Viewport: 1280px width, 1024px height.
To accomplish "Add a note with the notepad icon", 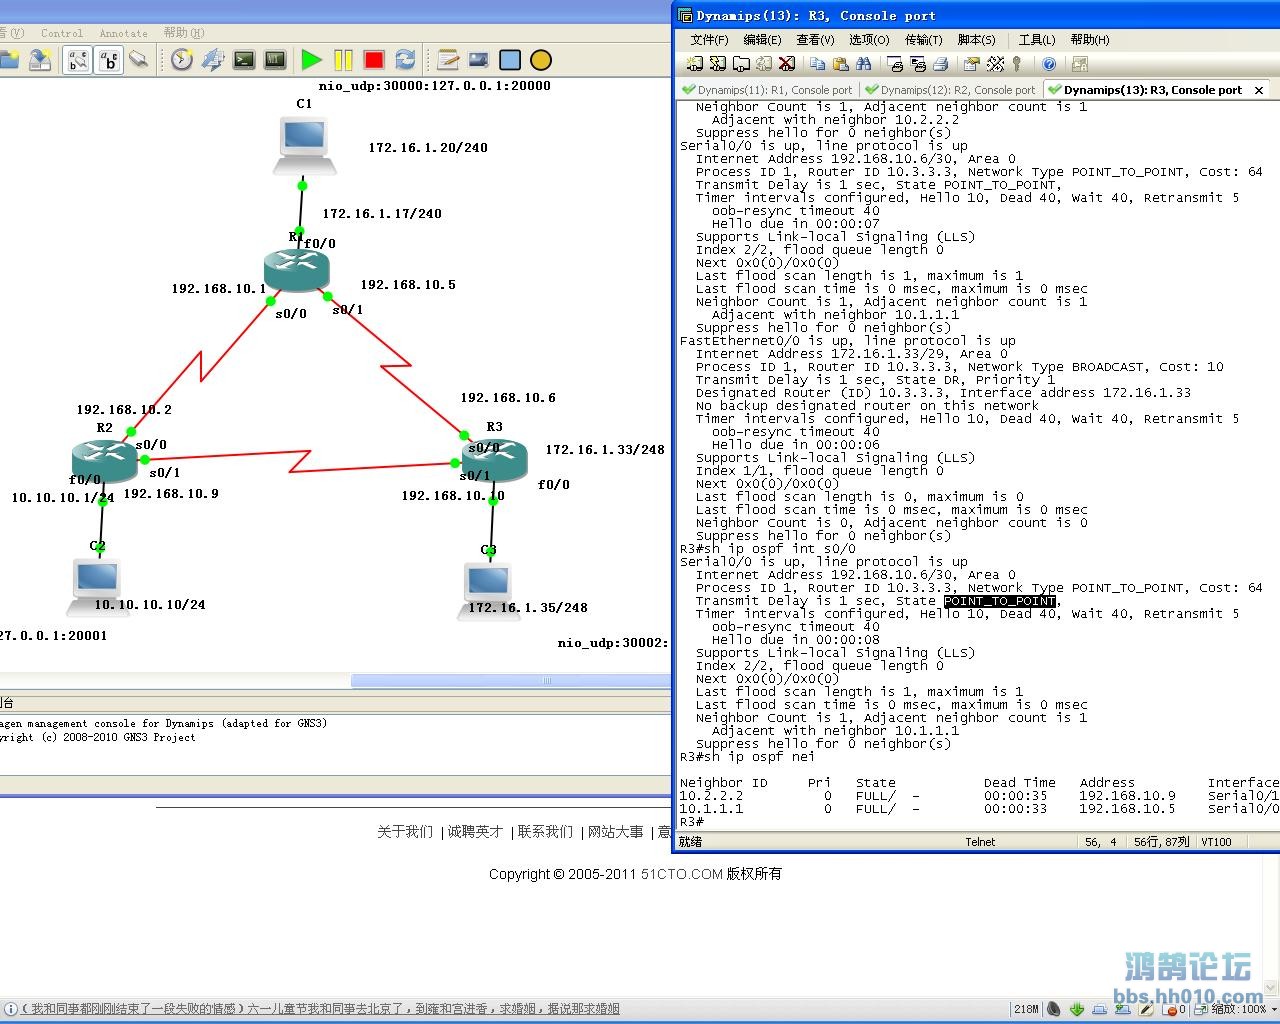I will point(449,61).
